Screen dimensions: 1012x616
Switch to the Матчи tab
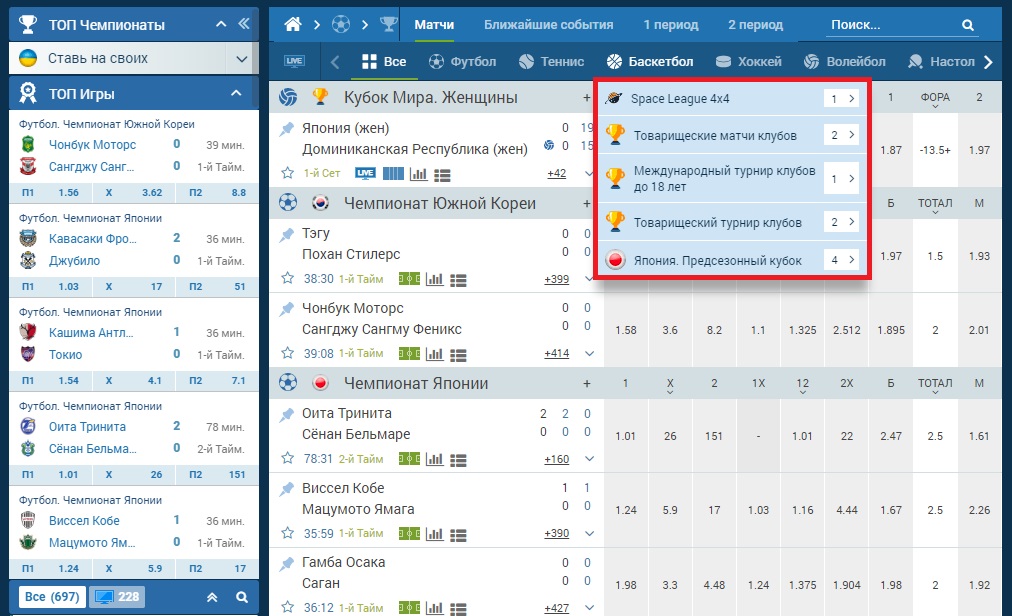click(x=434, y=25)
